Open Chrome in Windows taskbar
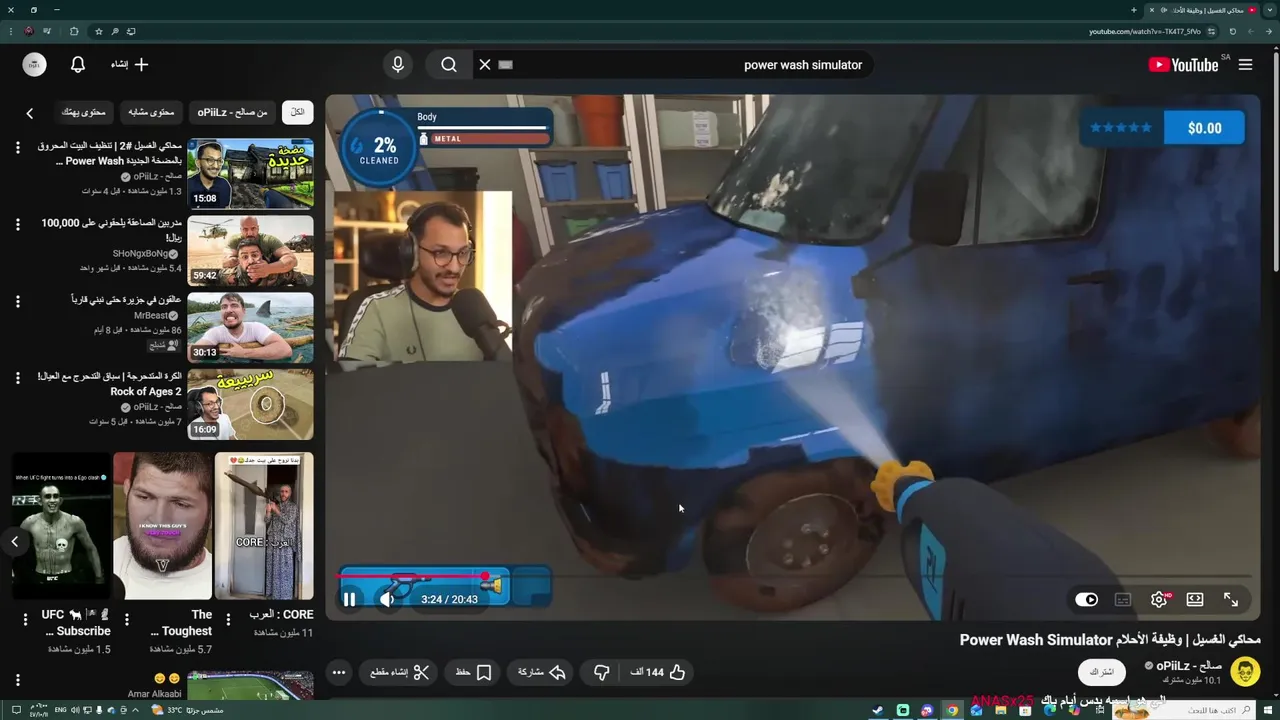 (952, 710)
